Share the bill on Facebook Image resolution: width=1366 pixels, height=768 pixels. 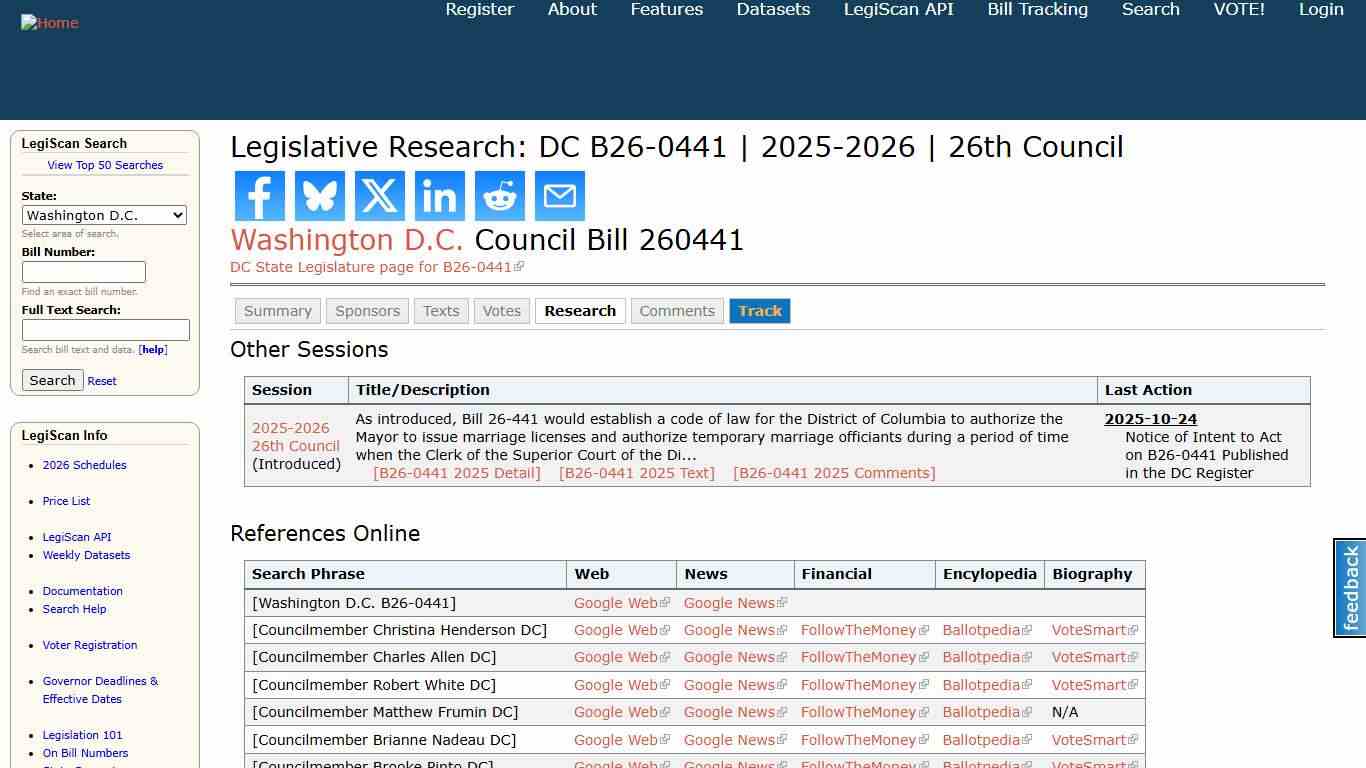click(259, 196)
